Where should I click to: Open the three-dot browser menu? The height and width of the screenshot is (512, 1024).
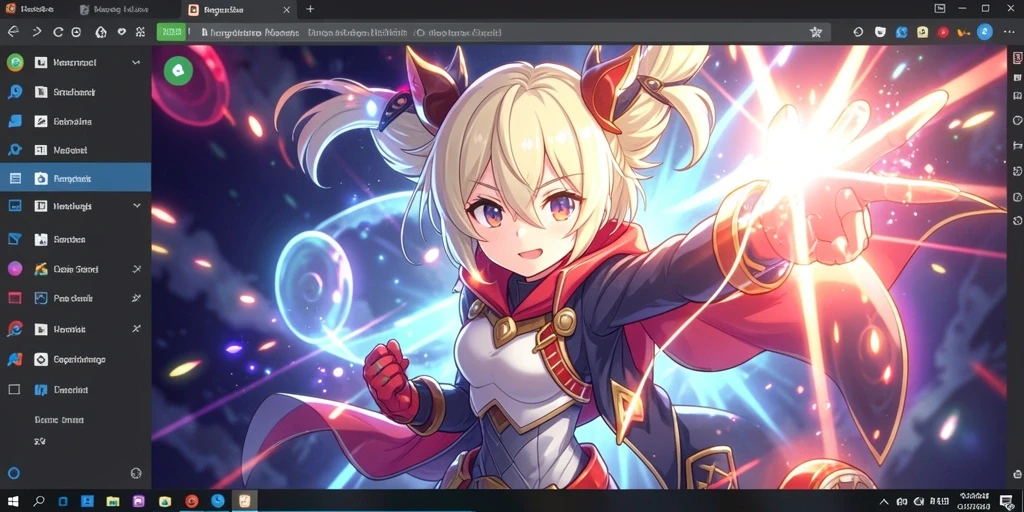tap(1009, 31)
